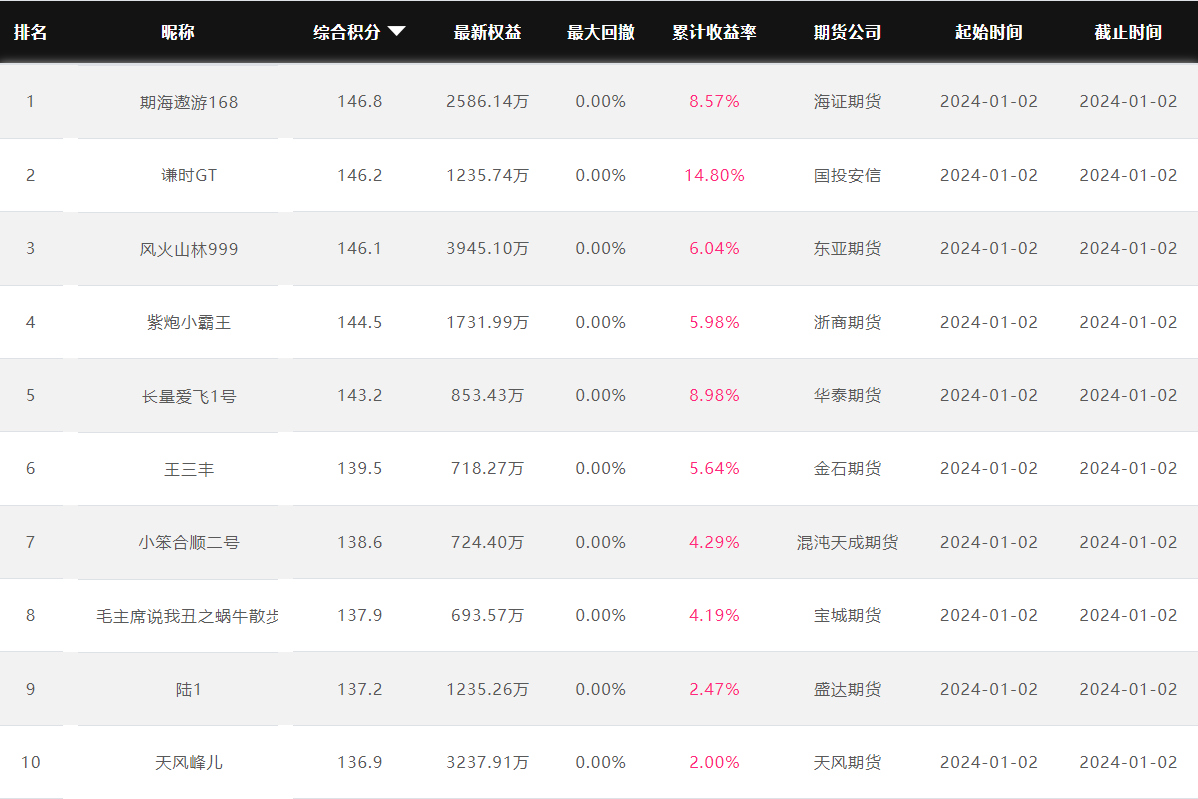
Task: Select score value 137.9
Action: (x=360, y=615)
